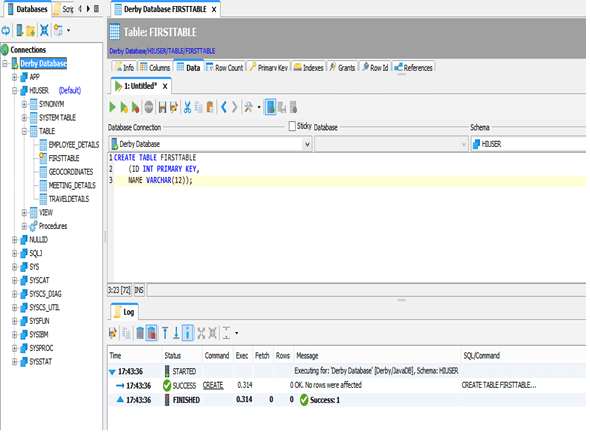Open the Row Count tab
Viewport: 590px width, 437px height.
pos(225,67)
